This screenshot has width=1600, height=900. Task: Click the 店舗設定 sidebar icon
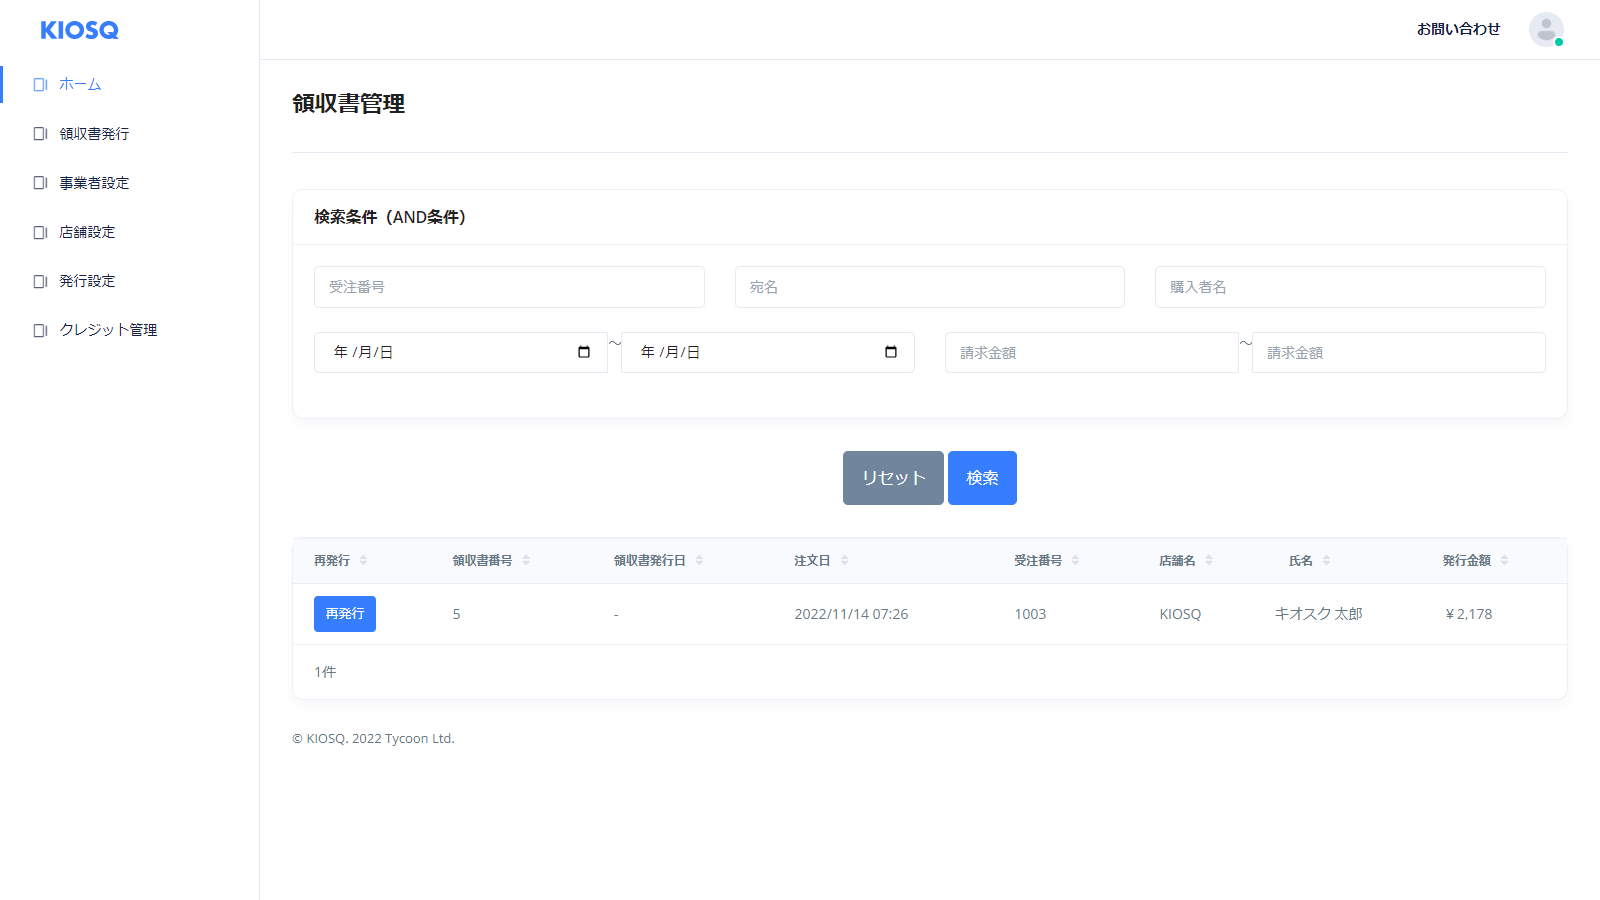[40, 232]
